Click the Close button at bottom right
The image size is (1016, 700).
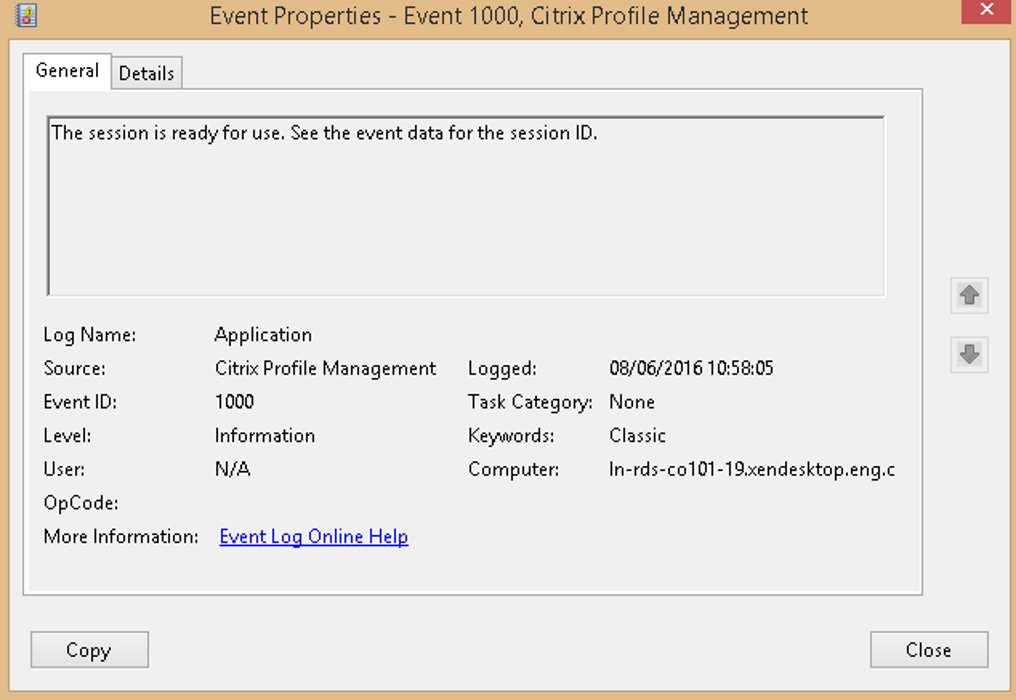tap(928, 650)
